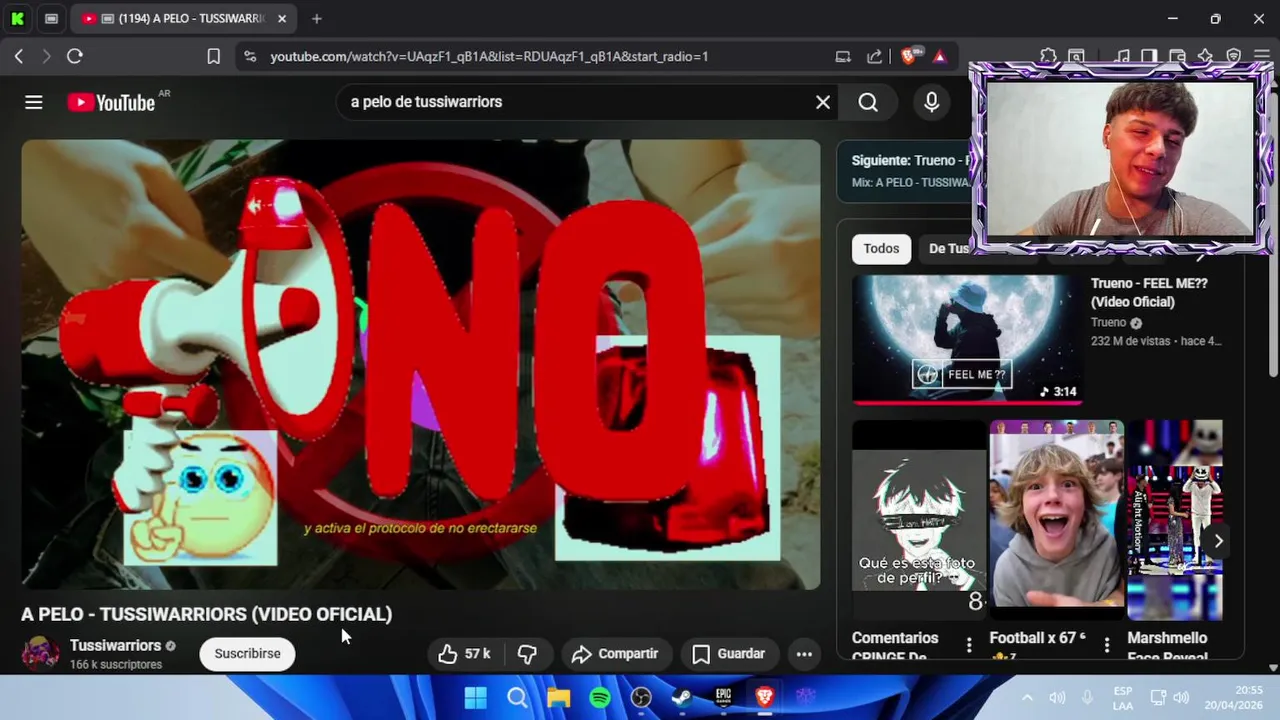1280x720 pixels.
Task: Open the Windows Start menu
Action: [476, 697]
